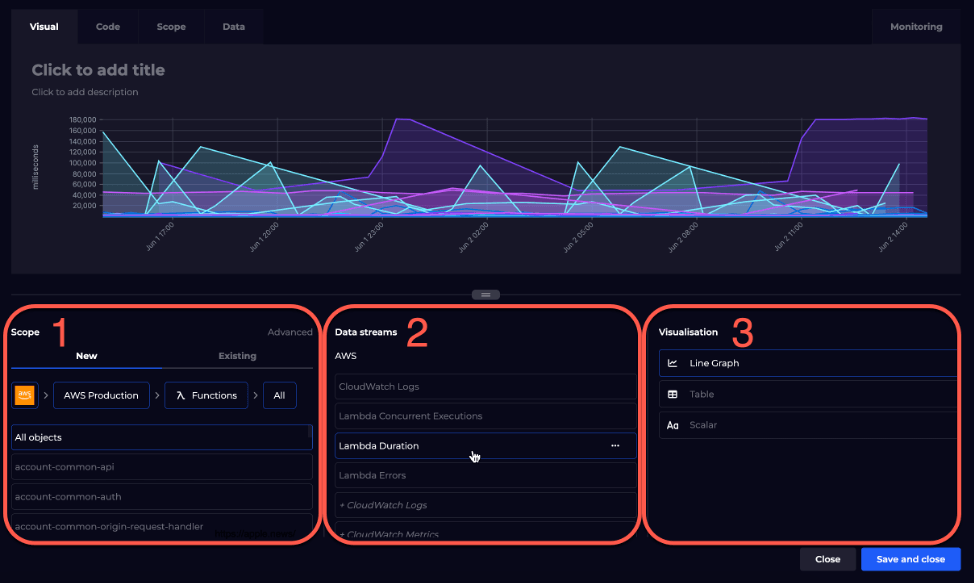Enable the Lambda Errors data stream

(450, 475)
